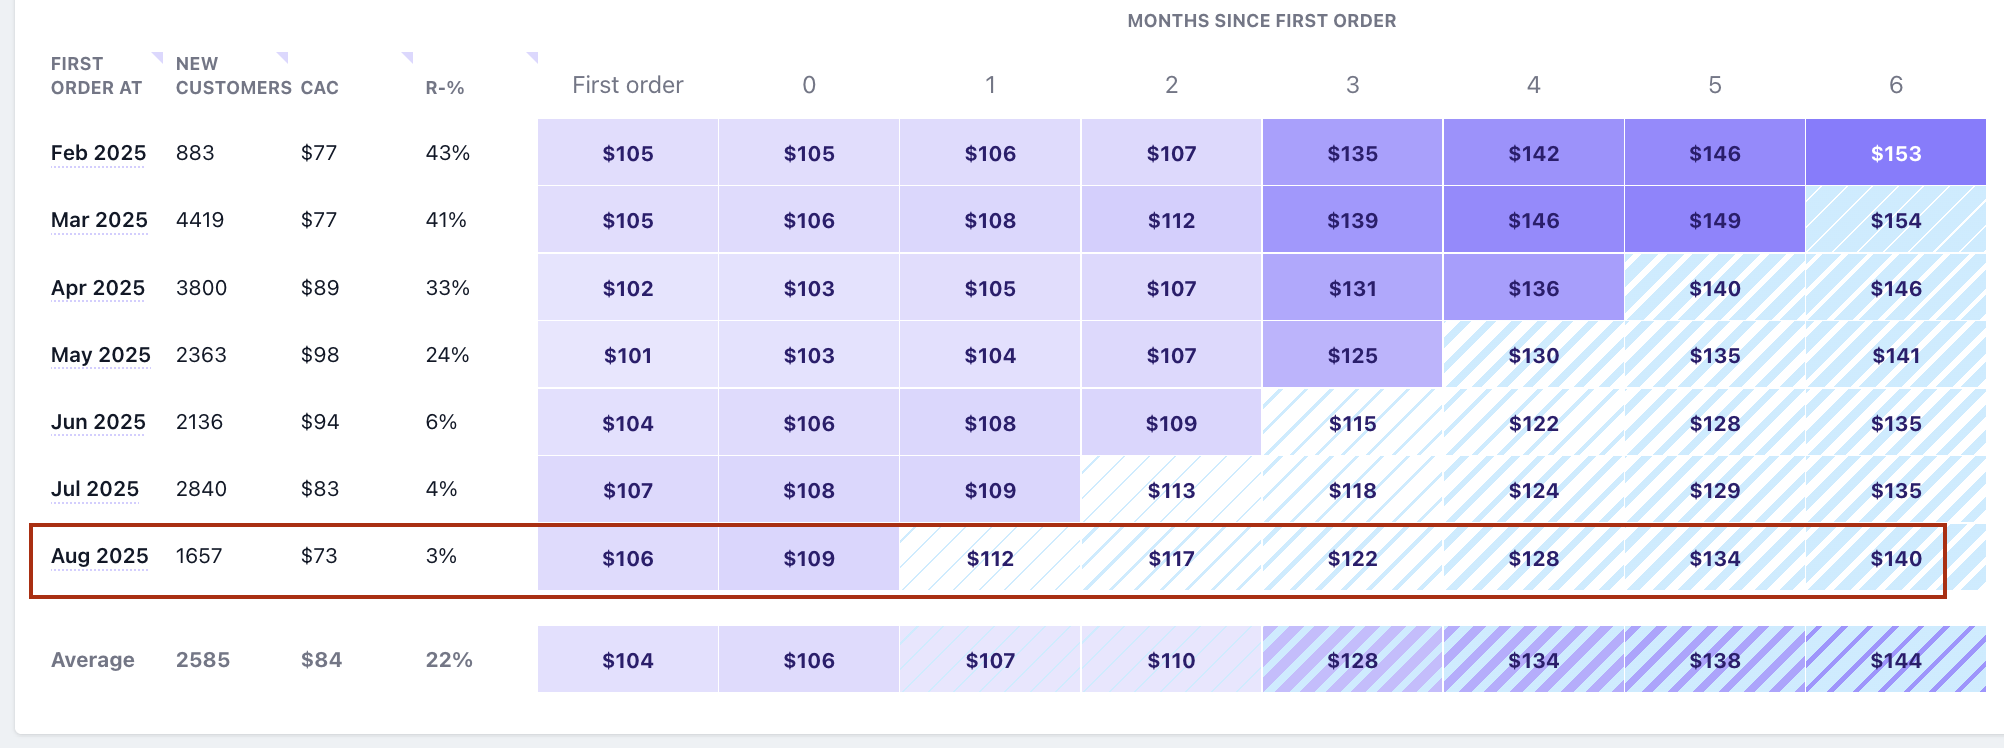Select the Apr 2025 cohort row label
Image resolution: width=2004 pixels, height=748 pixels.
click(x=98, y=288)
